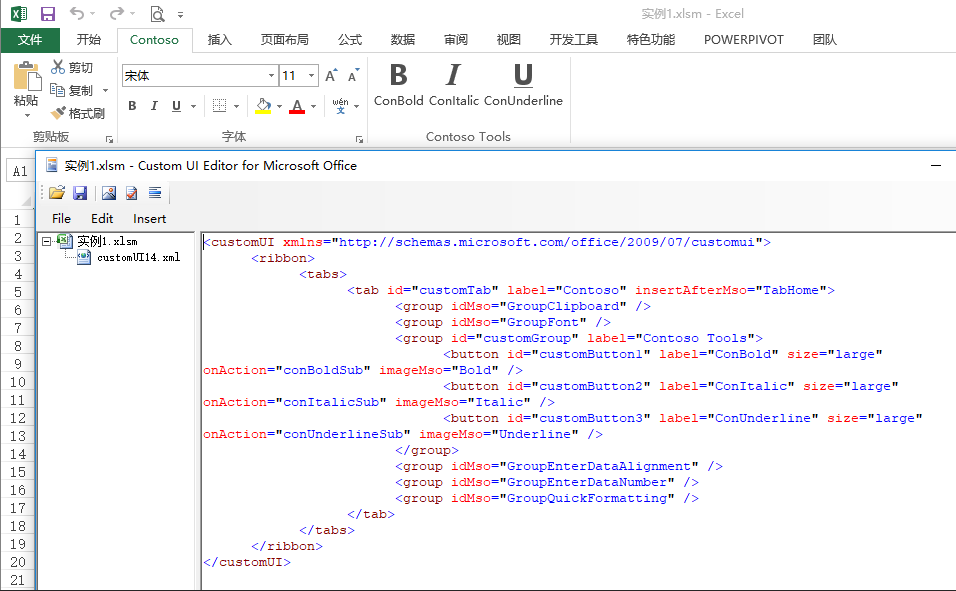The height and width of the screenshot is (591, 956).
Task: Click the large ConBold button
Action: point(399,85)
